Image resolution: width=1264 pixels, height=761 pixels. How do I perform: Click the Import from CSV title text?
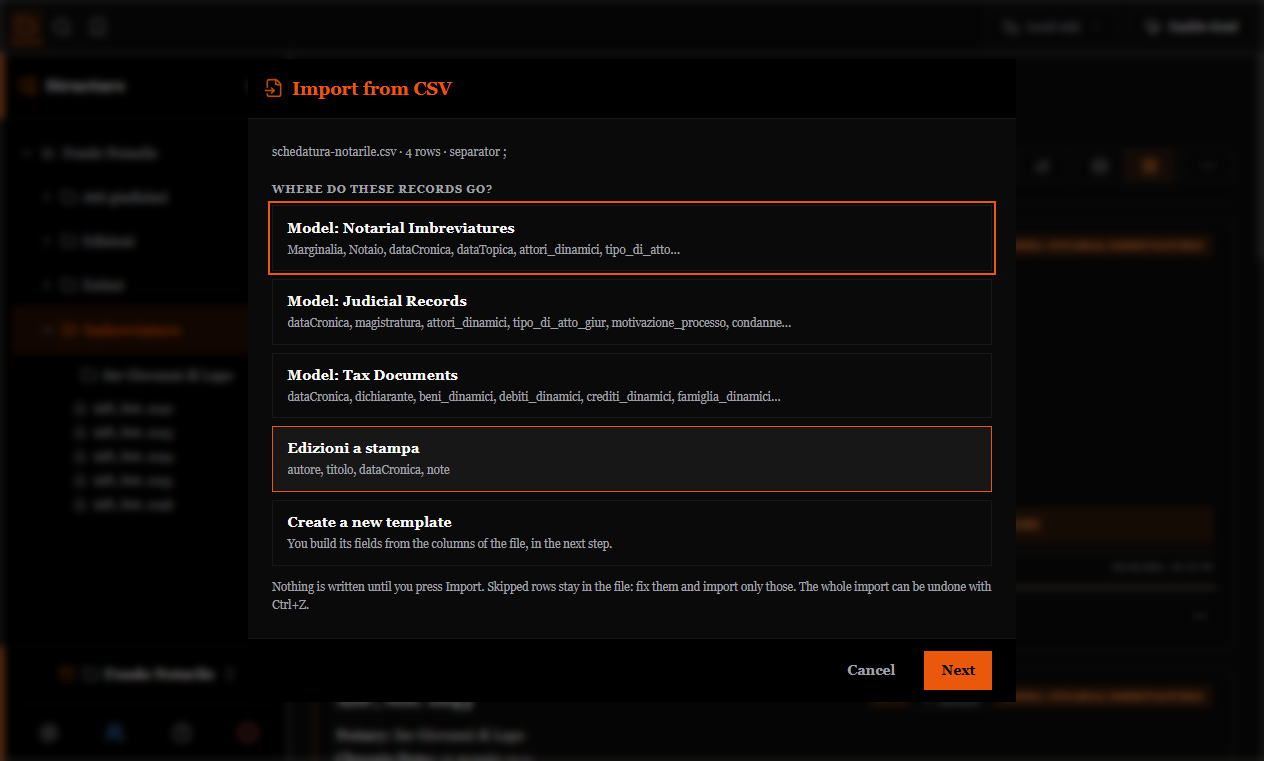click(x=372, y=89)
